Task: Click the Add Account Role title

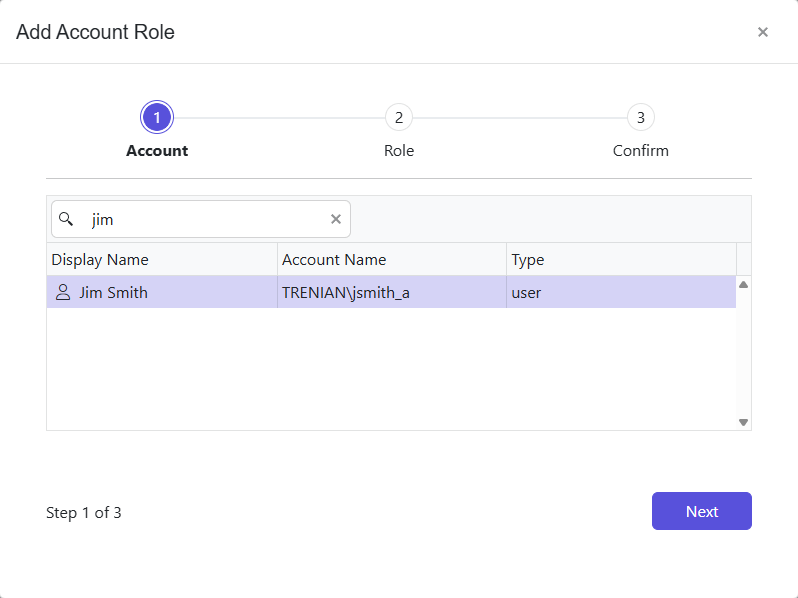Action: tap(95, 32)
